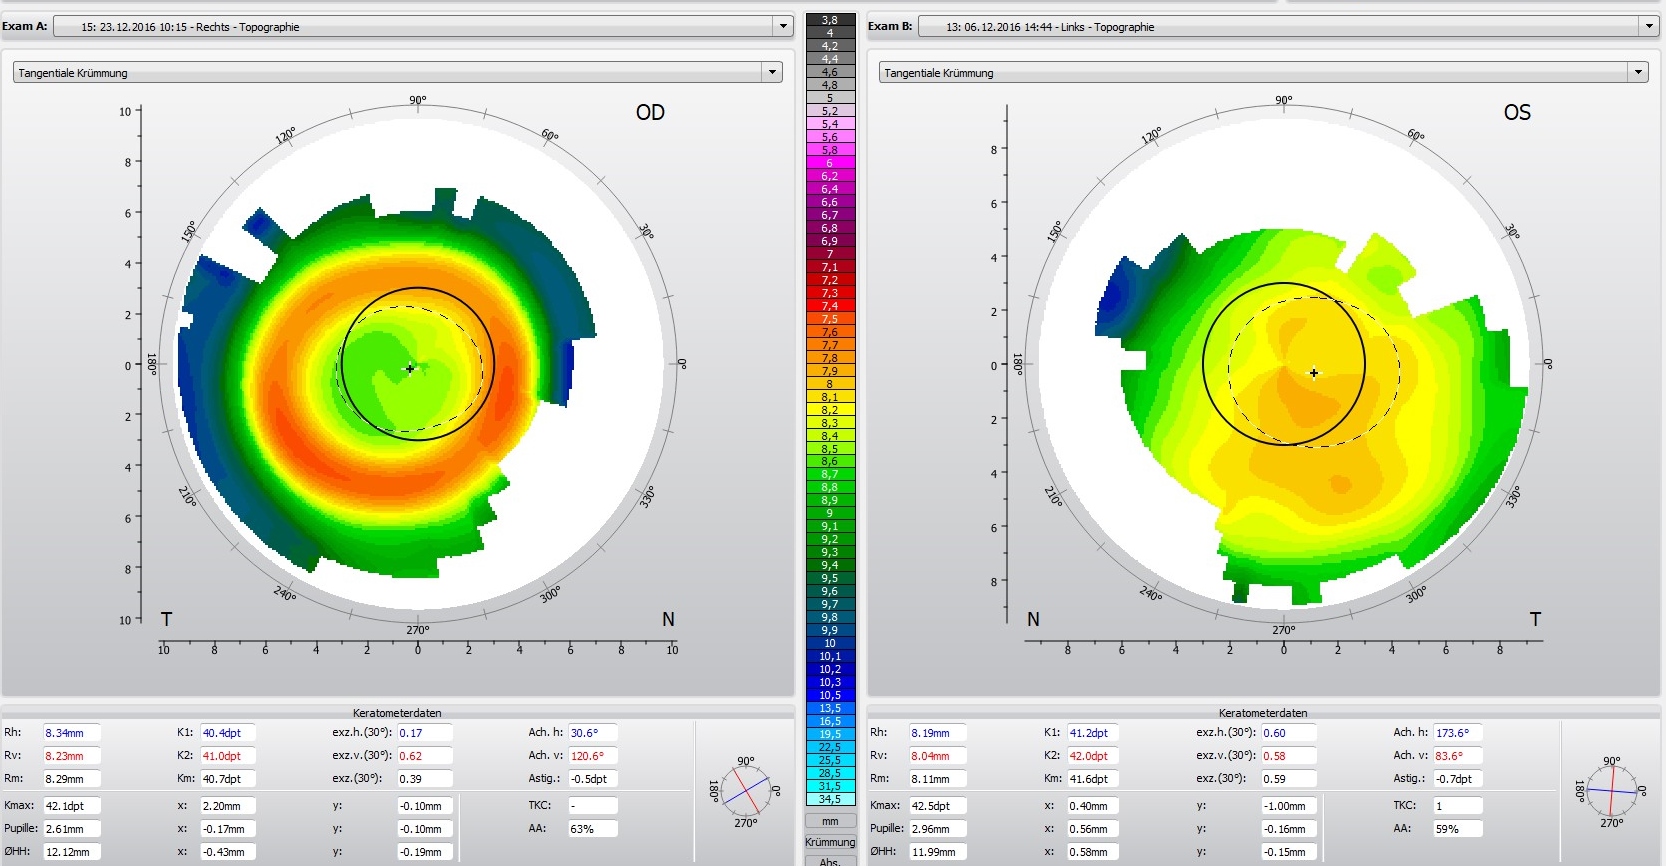Click the Keratometerdaten heading under OD map

click(397, 713)
